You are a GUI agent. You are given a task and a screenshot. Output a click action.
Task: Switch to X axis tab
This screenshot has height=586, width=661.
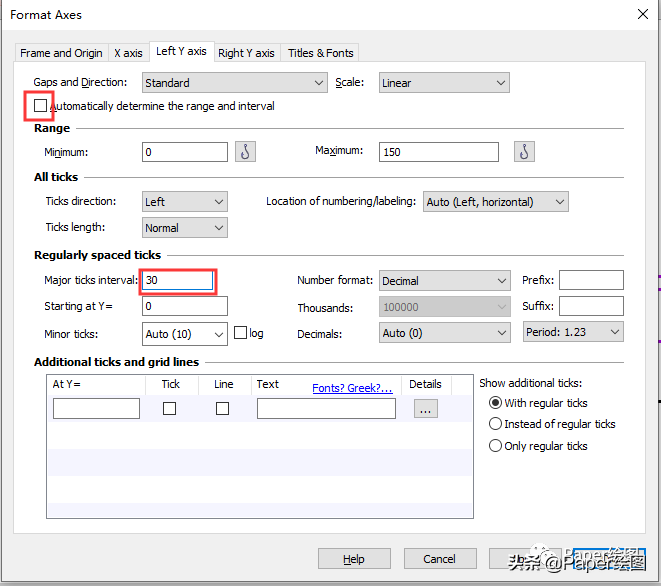(128, 53)
